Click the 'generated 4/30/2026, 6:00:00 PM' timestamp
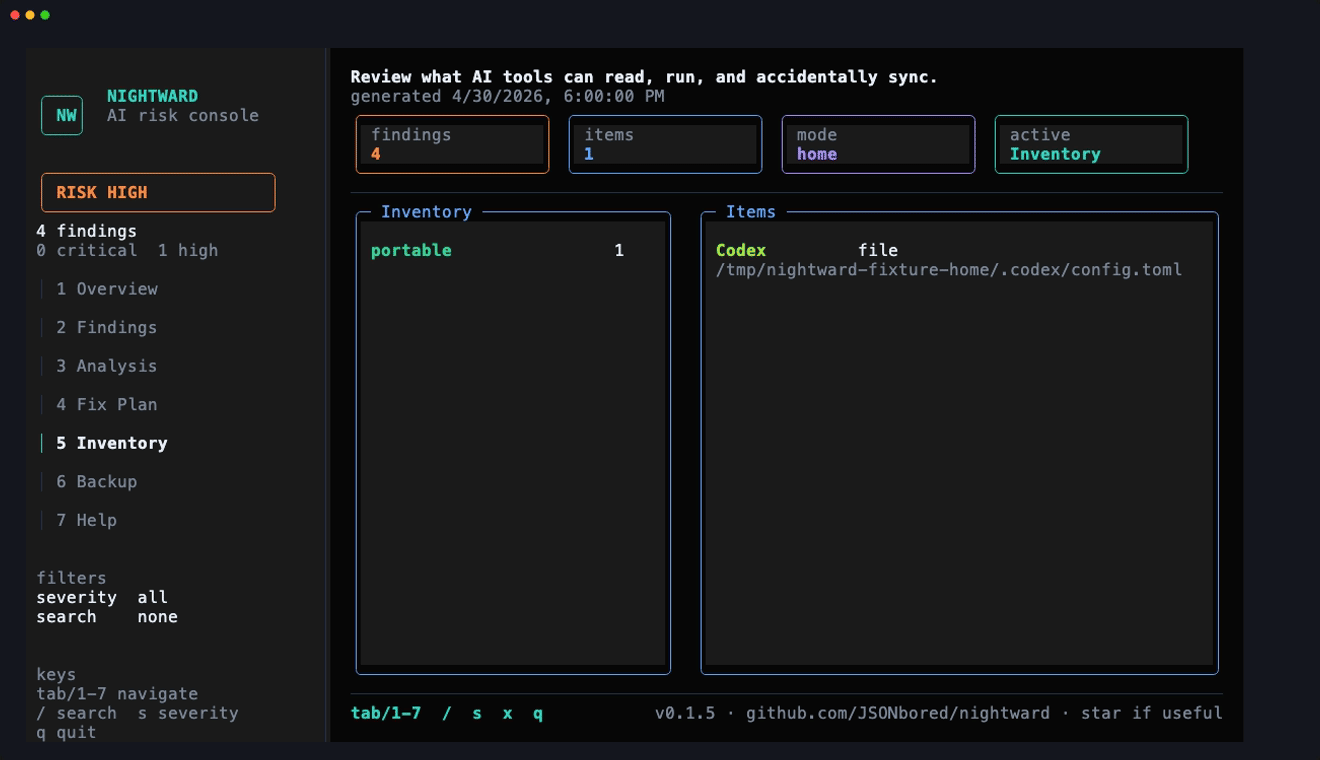The image size is (1320, 760). click(508, 96)
